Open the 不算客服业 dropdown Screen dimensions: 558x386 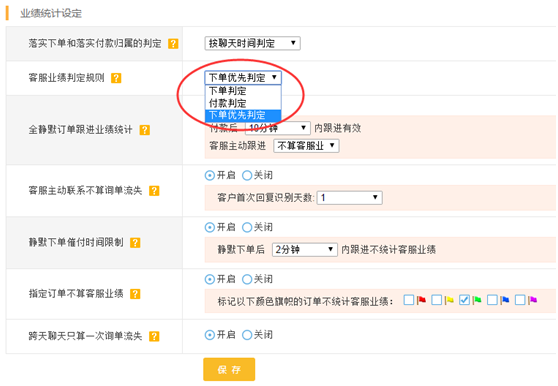[306, 146]
